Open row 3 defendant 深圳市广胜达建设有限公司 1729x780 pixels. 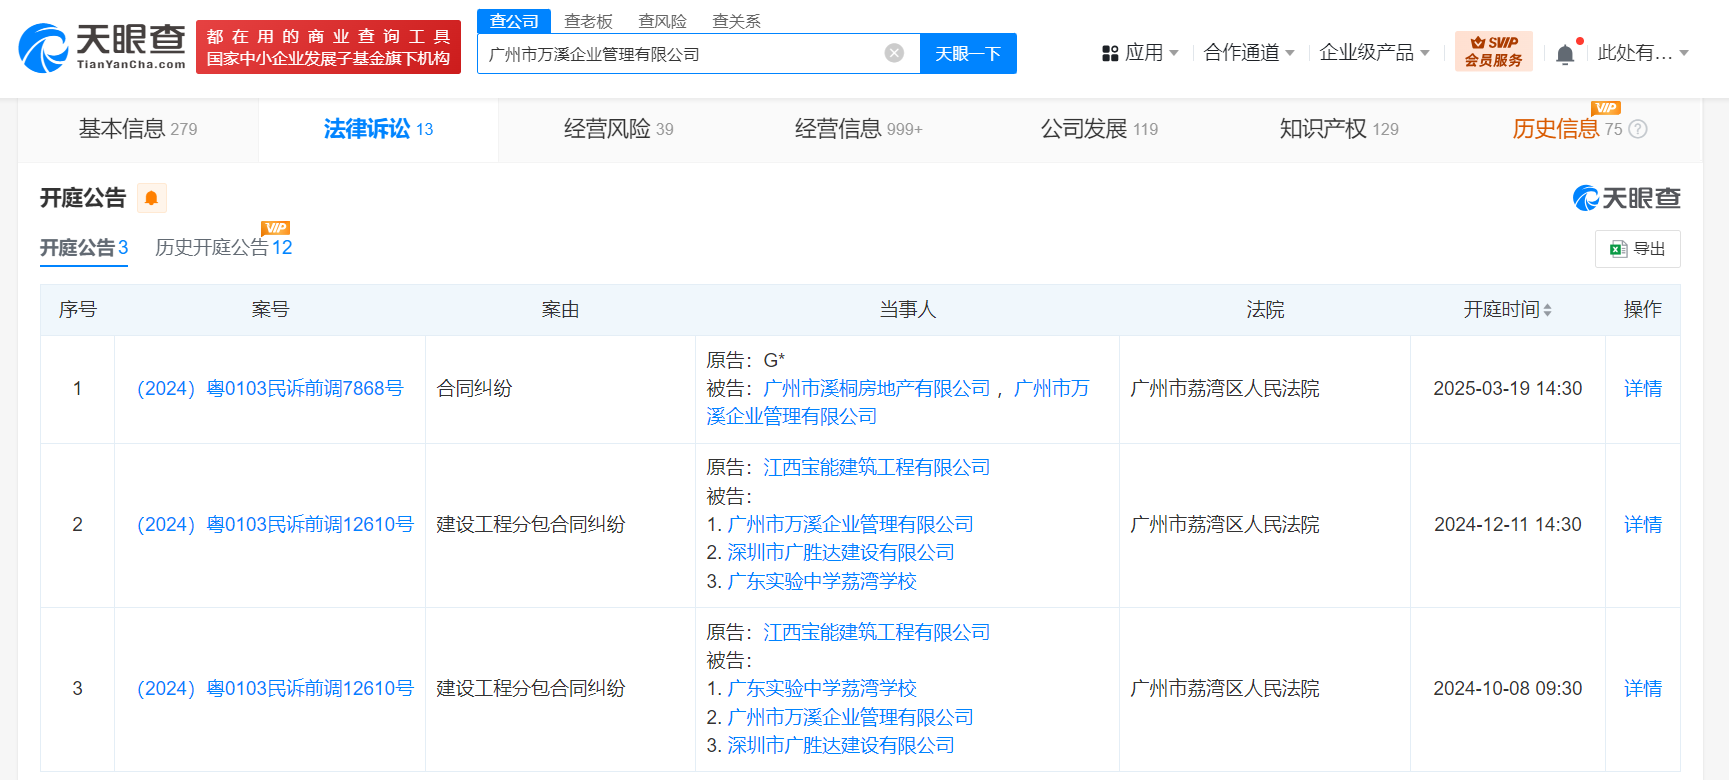pos(841,745)
